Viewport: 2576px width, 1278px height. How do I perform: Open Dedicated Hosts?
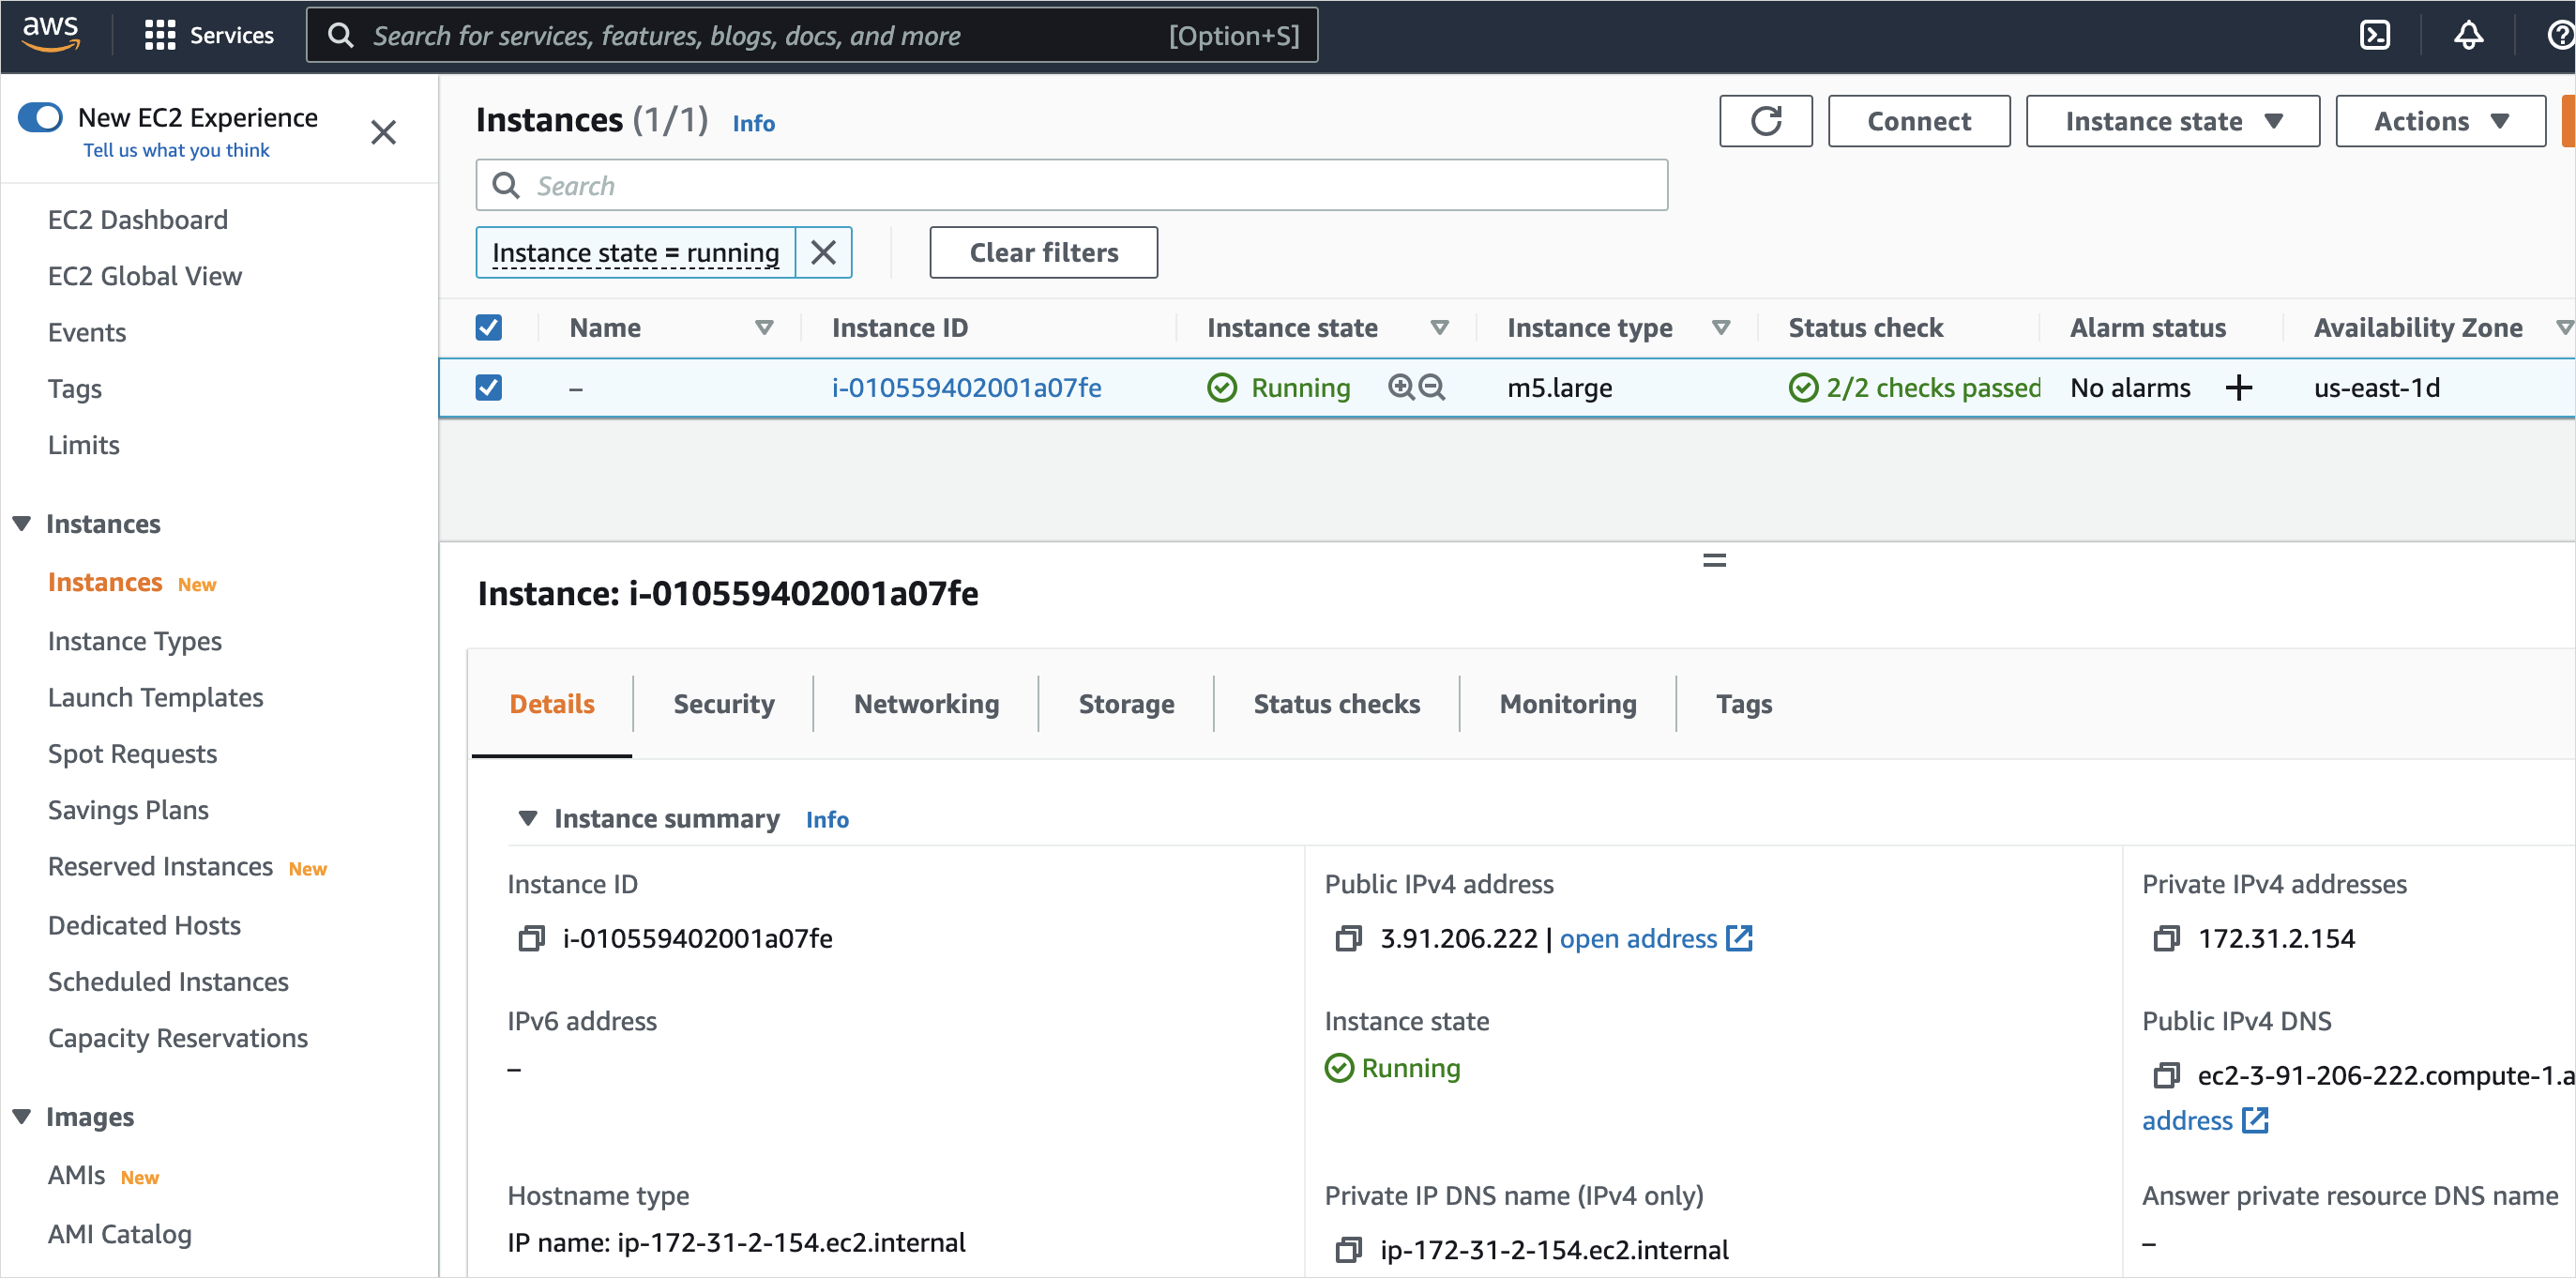144,925
